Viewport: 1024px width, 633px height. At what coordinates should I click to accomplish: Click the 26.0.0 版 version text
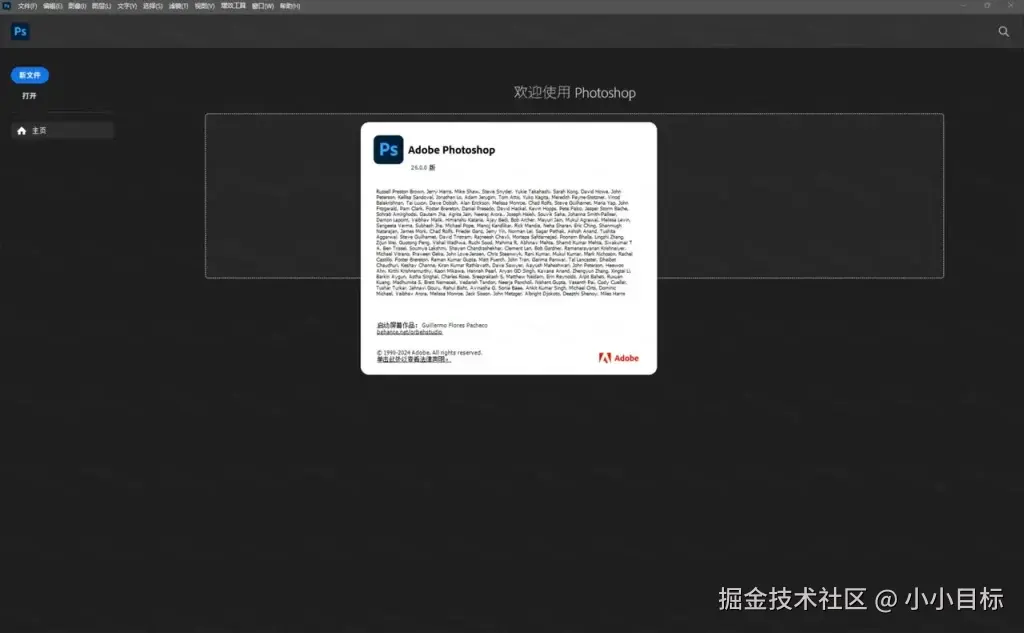(x=423, y=168)
